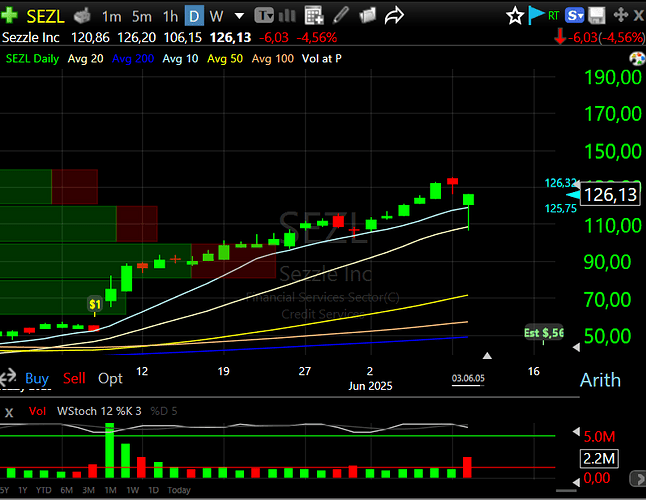Image resolution: width=646 pixels, height=500 pixels.
Task: Click the Sell link
Action: (x=74, y=378)
